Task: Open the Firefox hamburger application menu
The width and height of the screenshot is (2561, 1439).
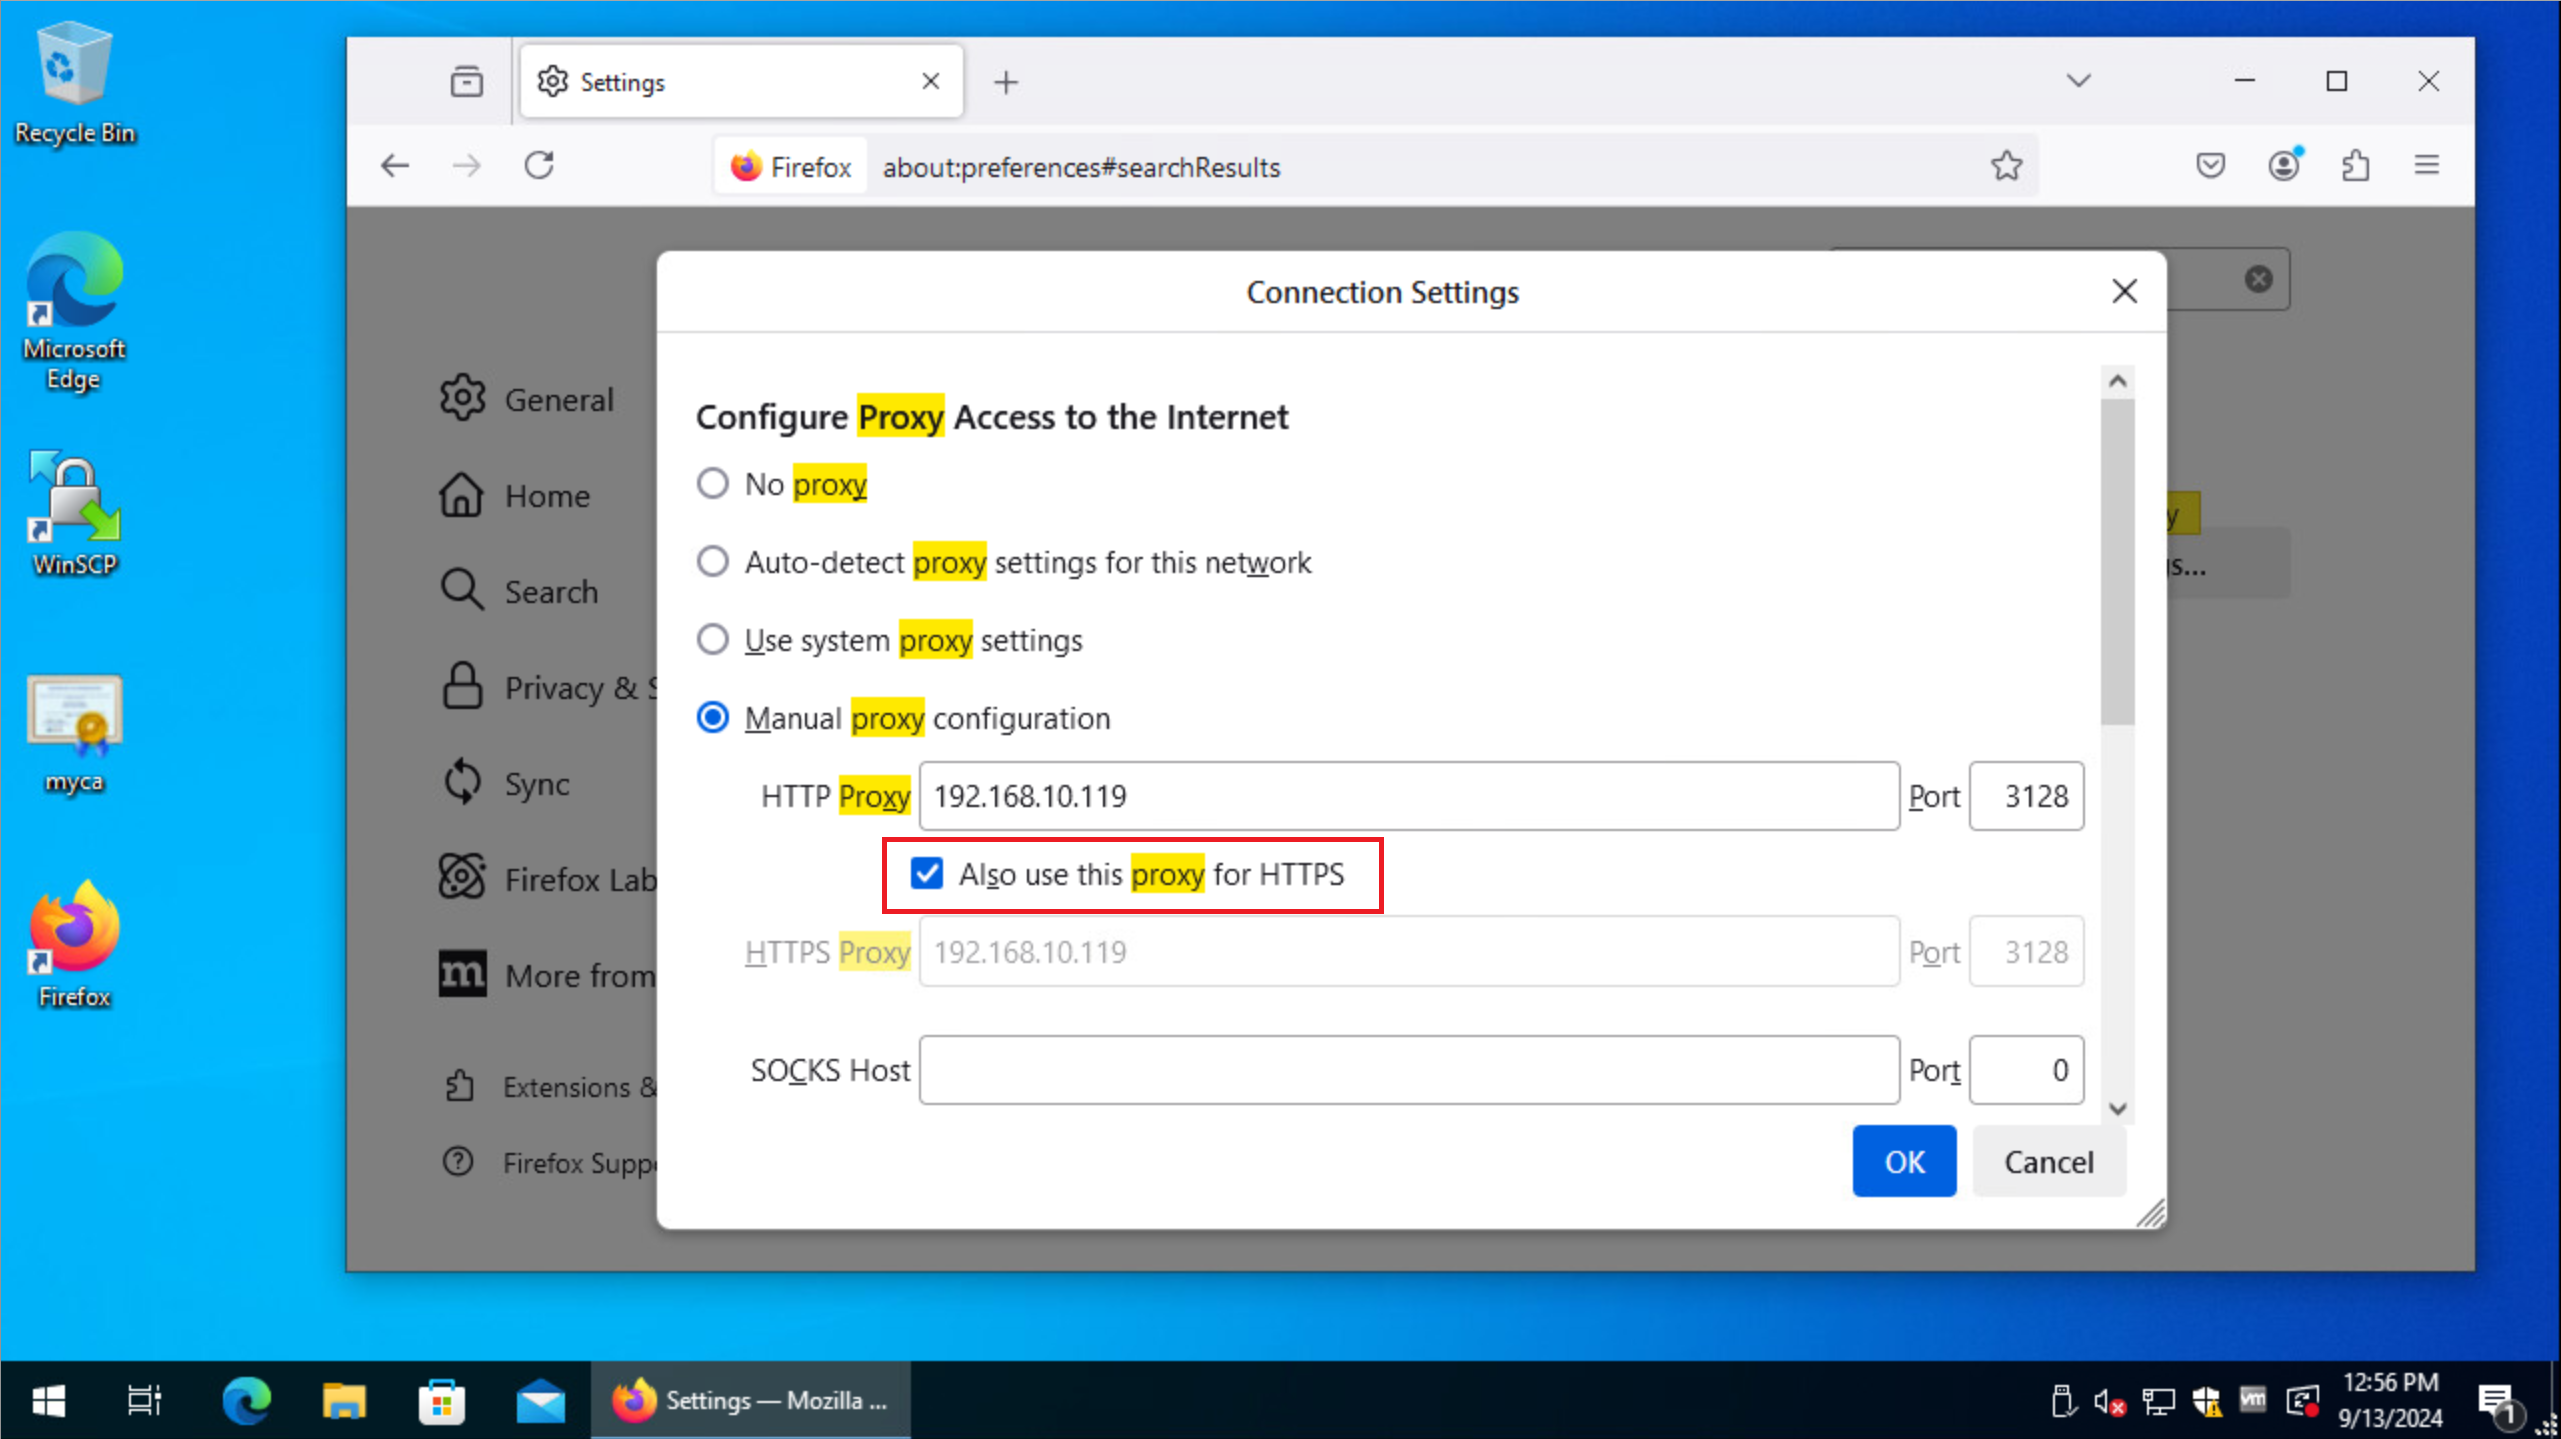Action: [2427, 166]
